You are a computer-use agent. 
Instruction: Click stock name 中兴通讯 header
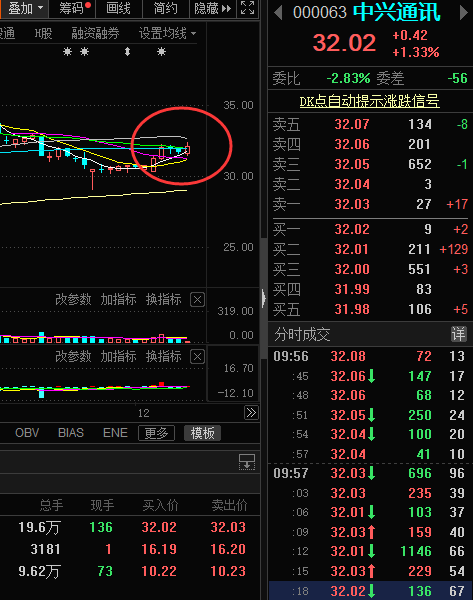[396, 12]
